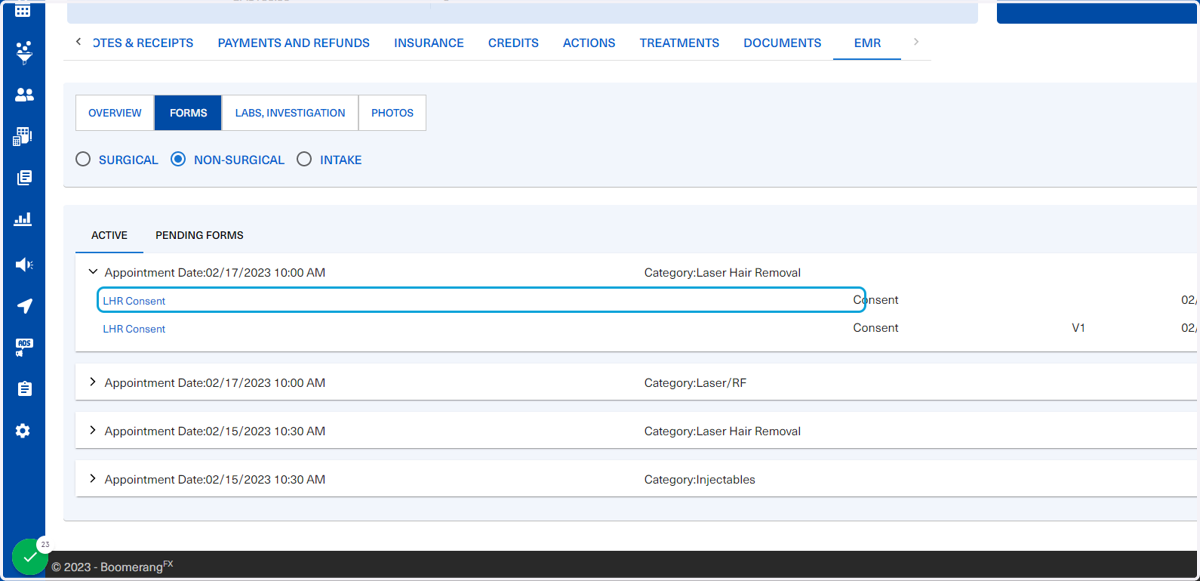Select the INTAKE radio button
Viewport: 1200px width, 581px height.
(304, 159)
